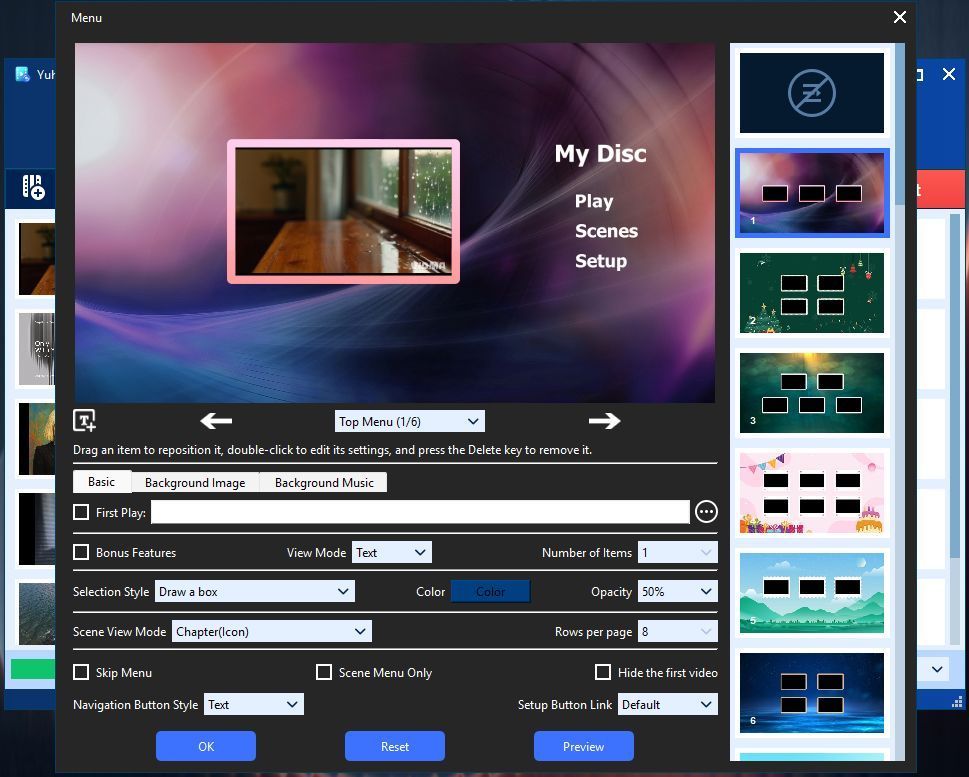Click the Preview button
969x777 pixels.
[583, 746]
